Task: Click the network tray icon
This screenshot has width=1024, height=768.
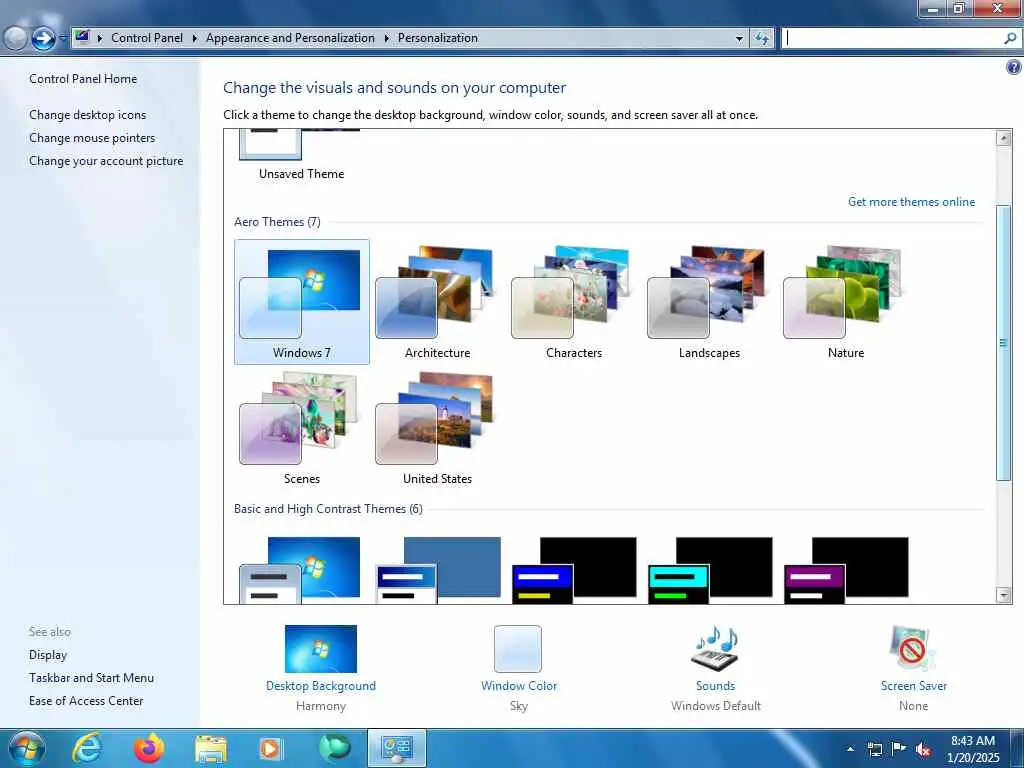Action: pos(874,749)
